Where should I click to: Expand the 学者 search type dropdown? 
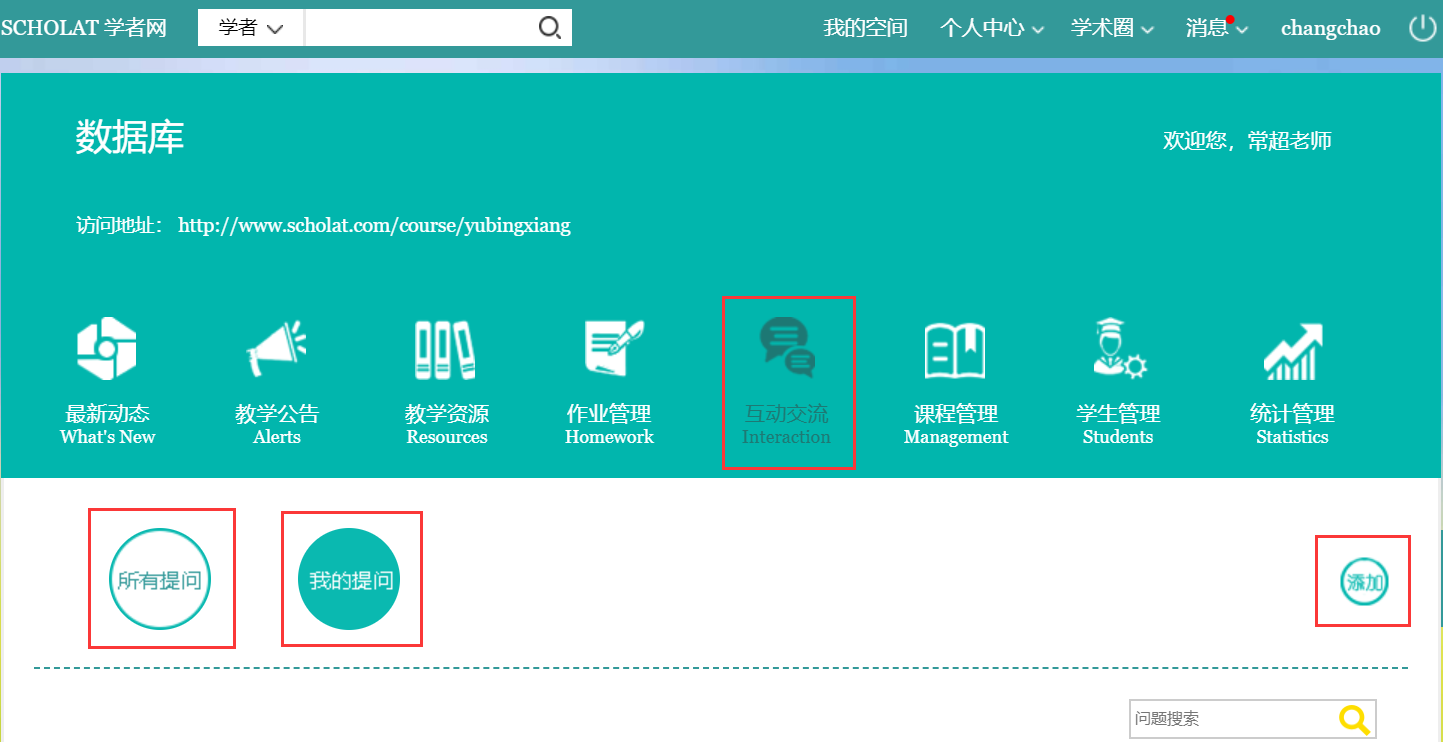[x=251, y=28]
